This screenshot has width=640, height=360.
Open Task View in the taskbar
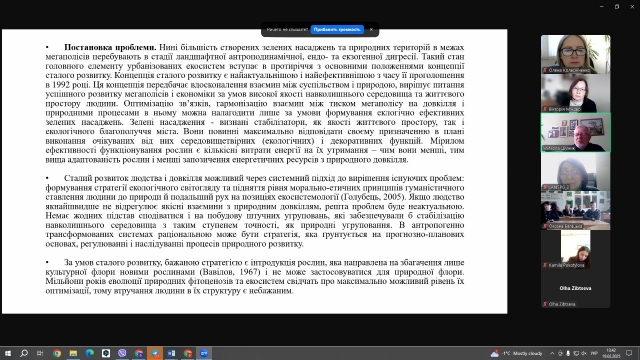tap(40, 353)
